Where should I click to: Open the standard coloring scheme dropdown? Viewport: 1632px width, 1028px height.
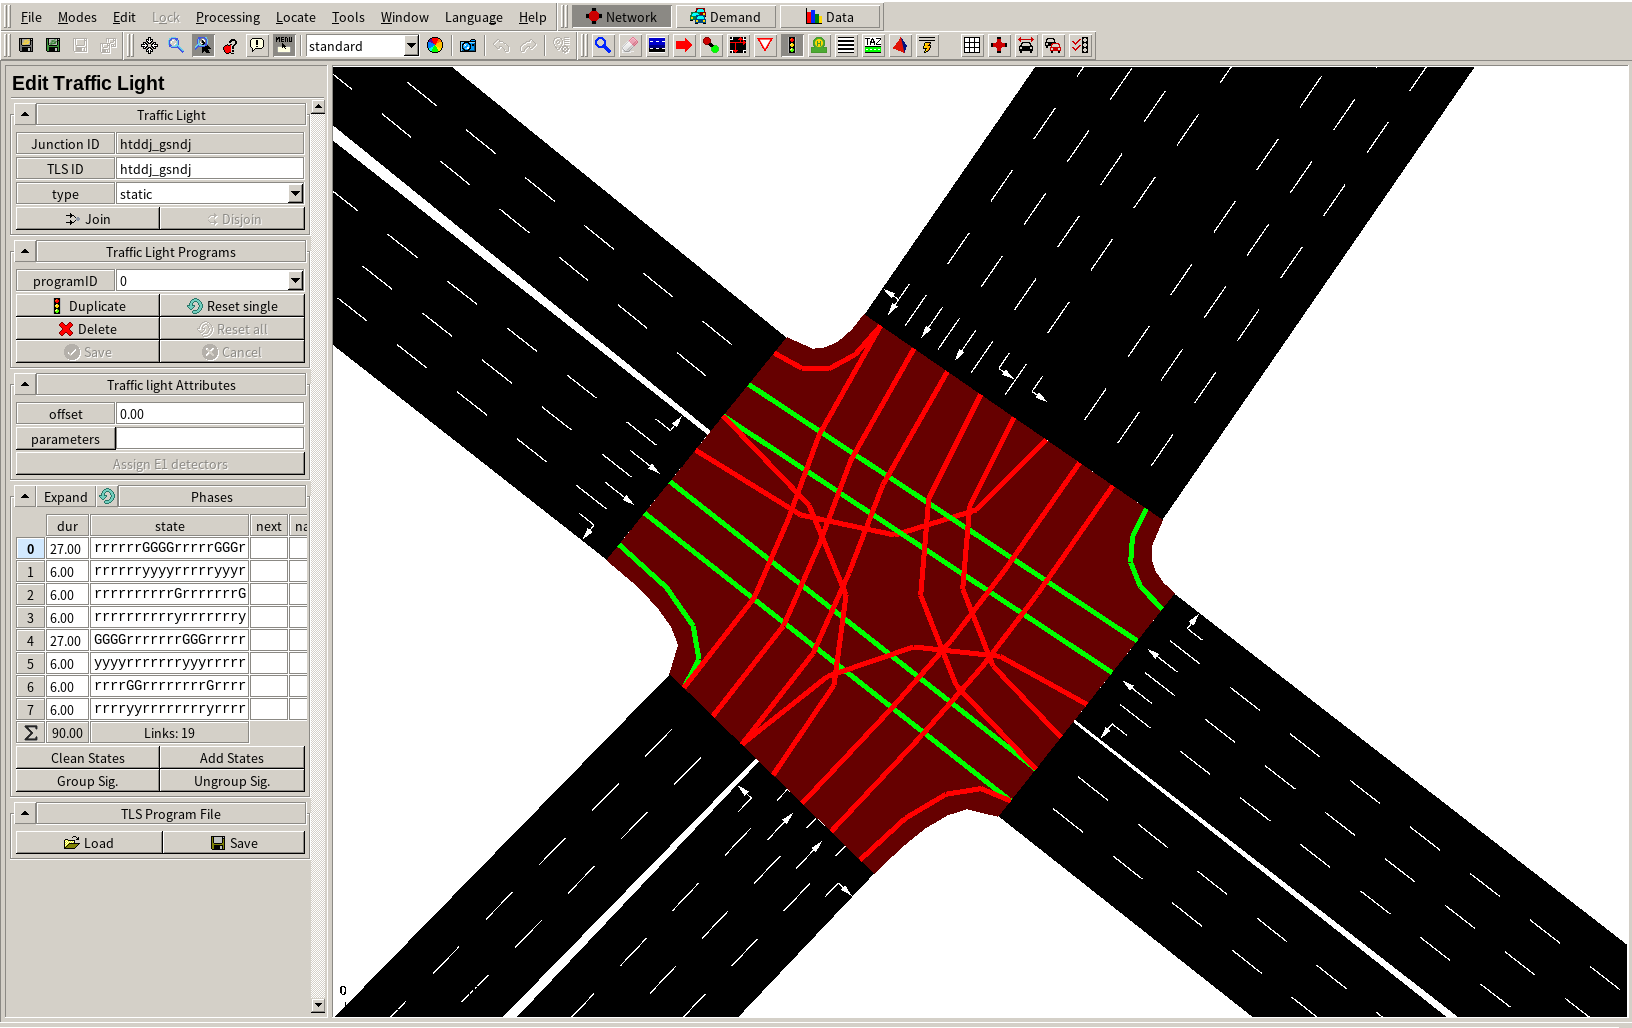pyautogui.click(x=411, y=46)
